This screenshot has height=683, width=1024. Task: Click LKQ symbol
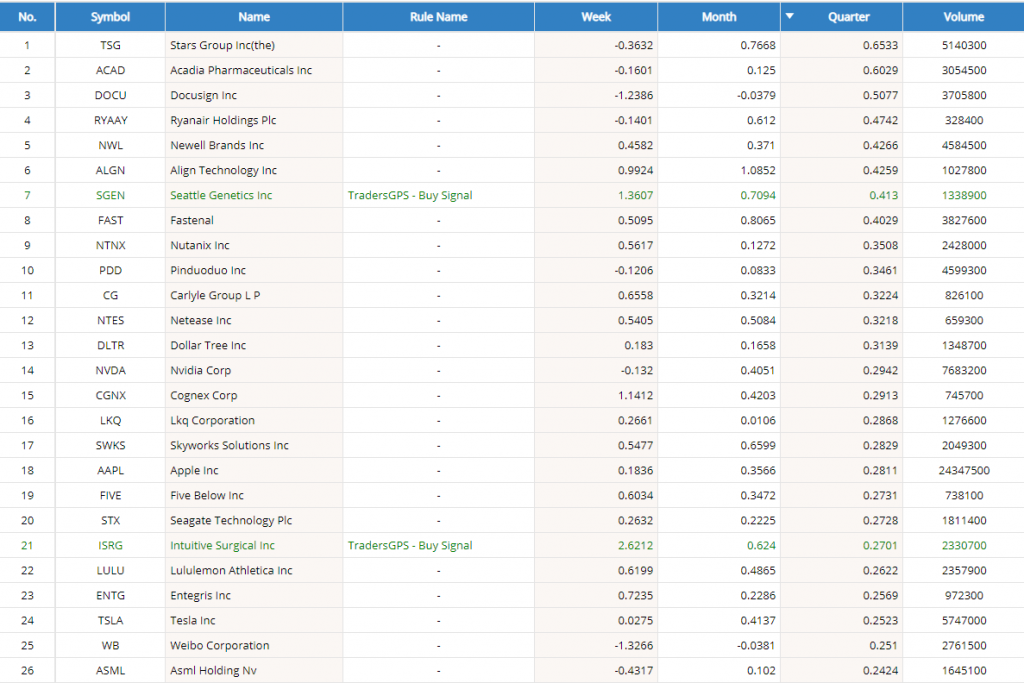pyautogui.click(x=110, y=421)
